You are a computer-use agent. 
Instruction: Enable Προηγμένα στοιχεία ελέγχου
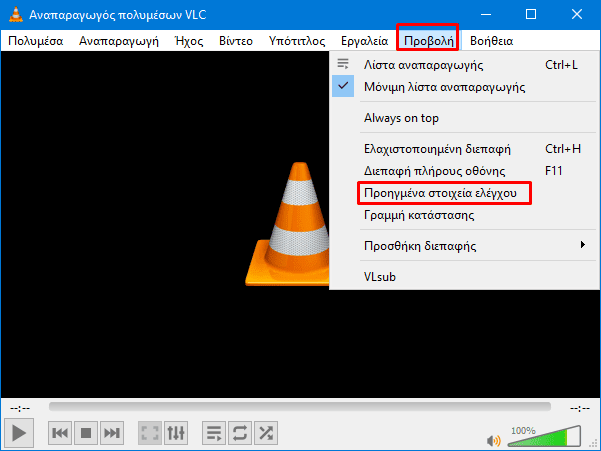[465, 193]
